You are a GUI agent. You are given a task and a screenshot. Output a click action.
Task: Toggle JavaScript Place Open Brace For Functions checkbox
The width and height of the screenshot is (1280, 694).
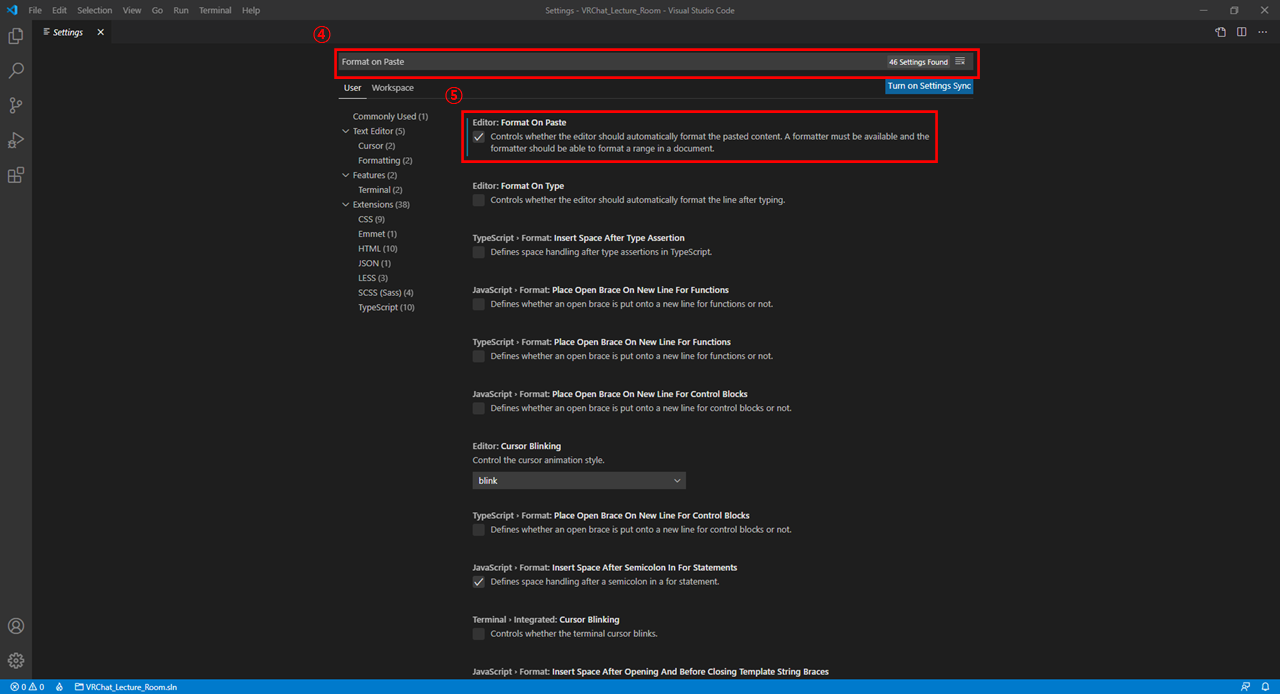(479, 304)
